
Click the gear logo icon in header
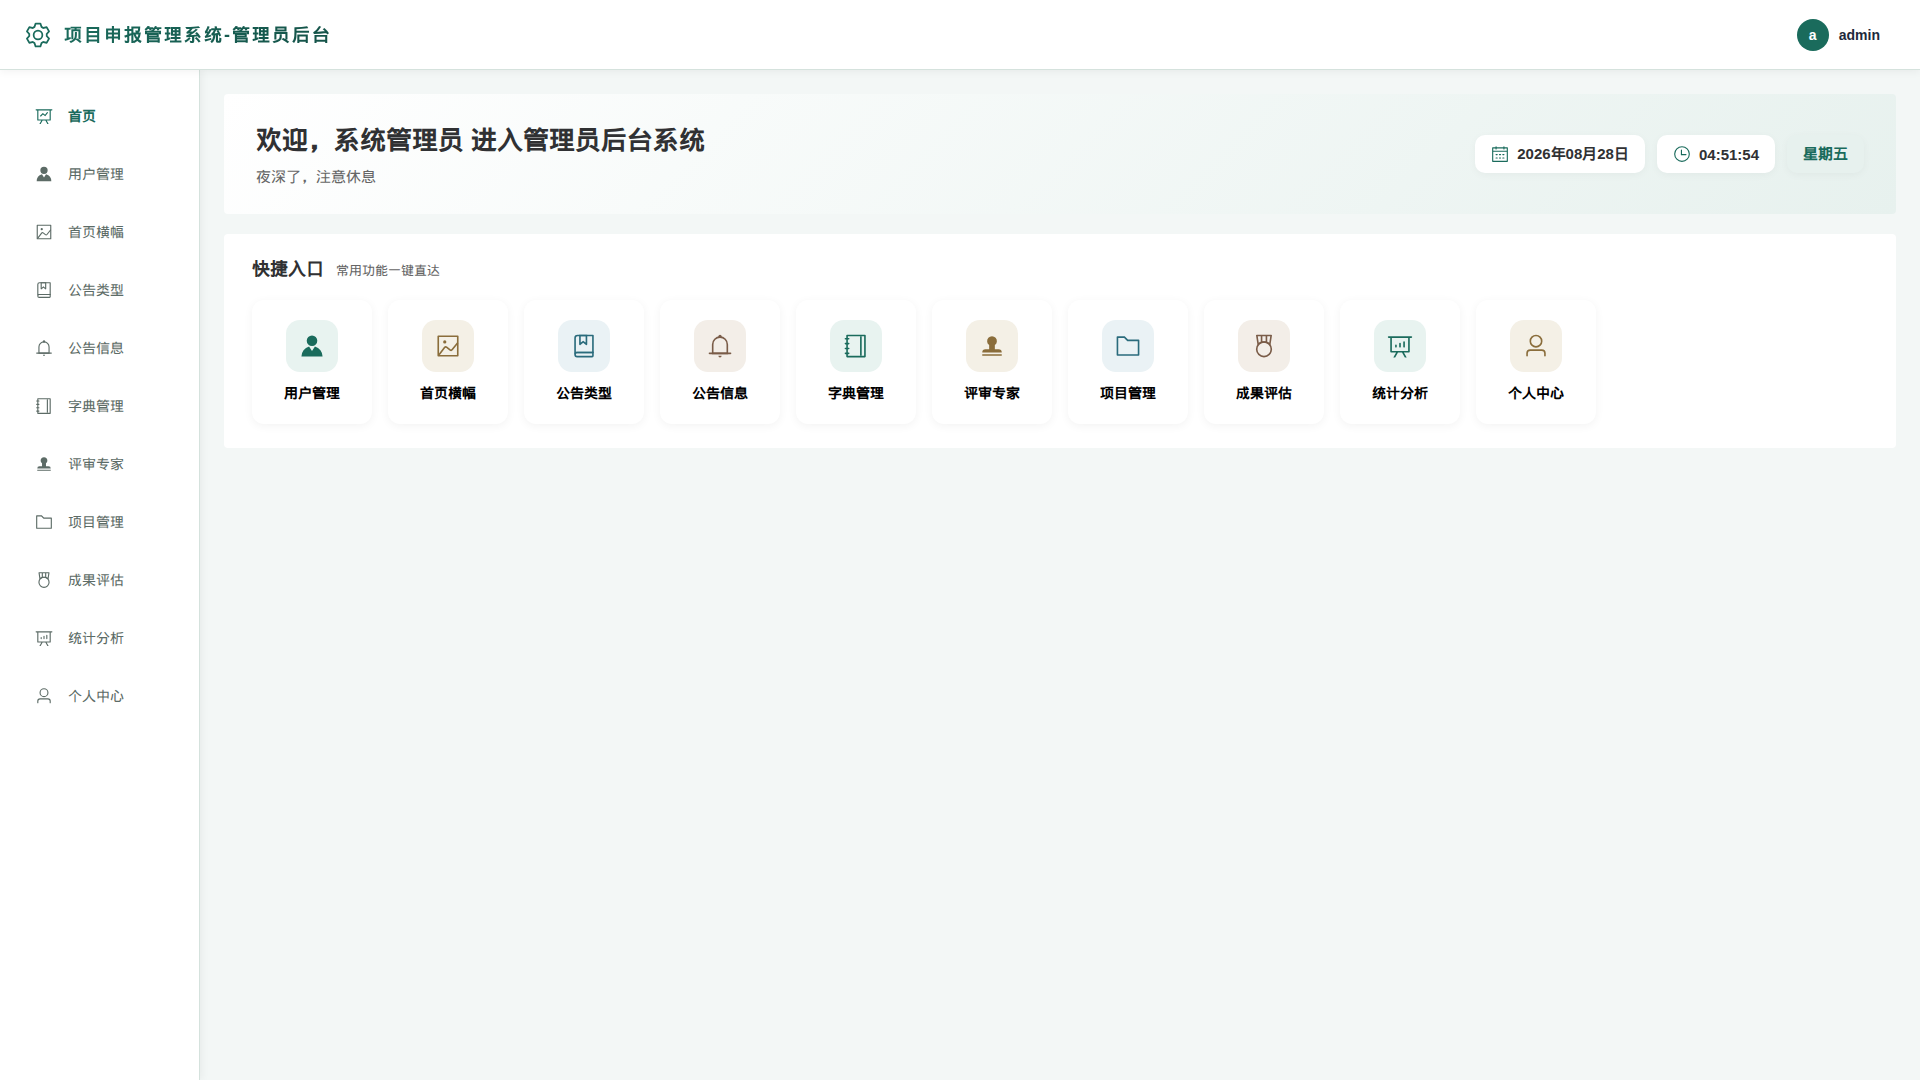(x=38, y=35)
